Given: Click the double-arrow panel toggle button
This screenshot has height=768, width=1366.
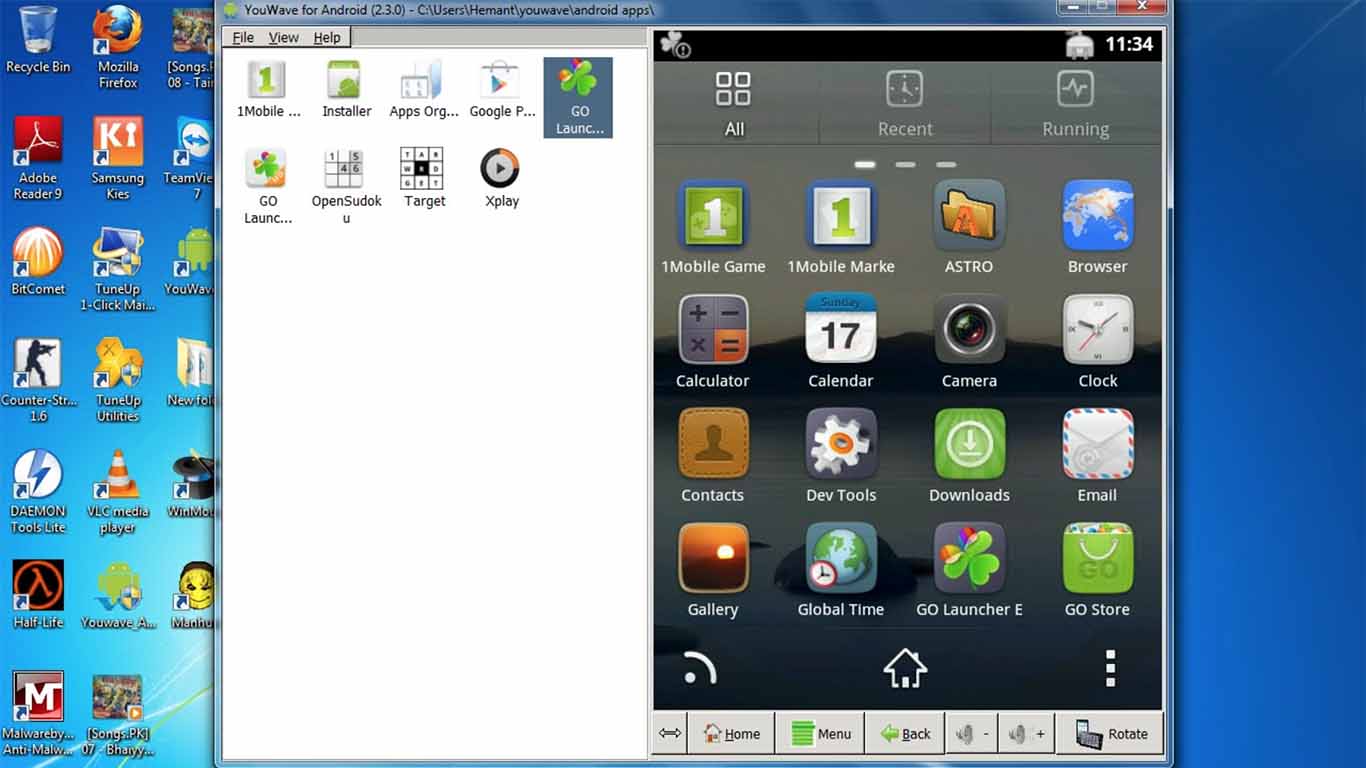Looking at the screenshot, I should click(670, 733).
